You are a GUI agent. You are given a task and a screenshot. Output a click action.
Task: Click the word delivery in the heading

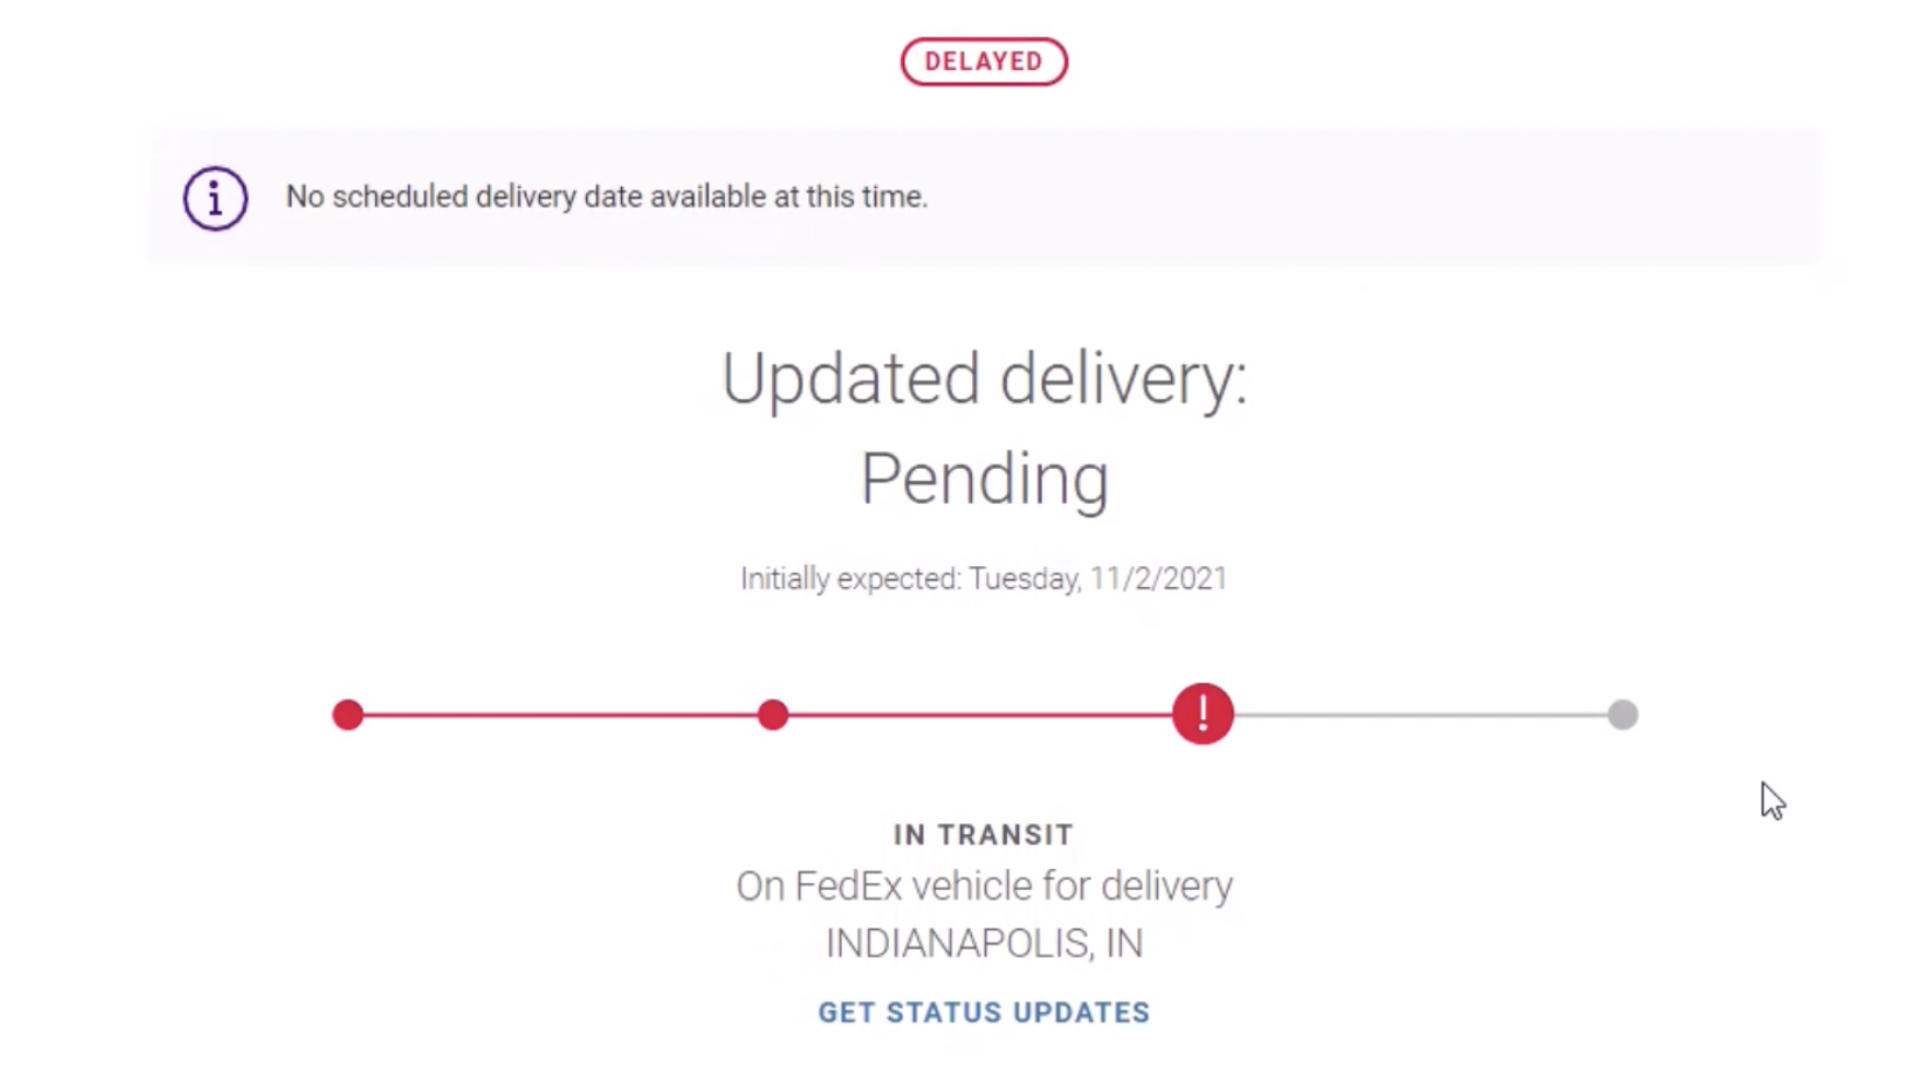tap(1124, 379)
